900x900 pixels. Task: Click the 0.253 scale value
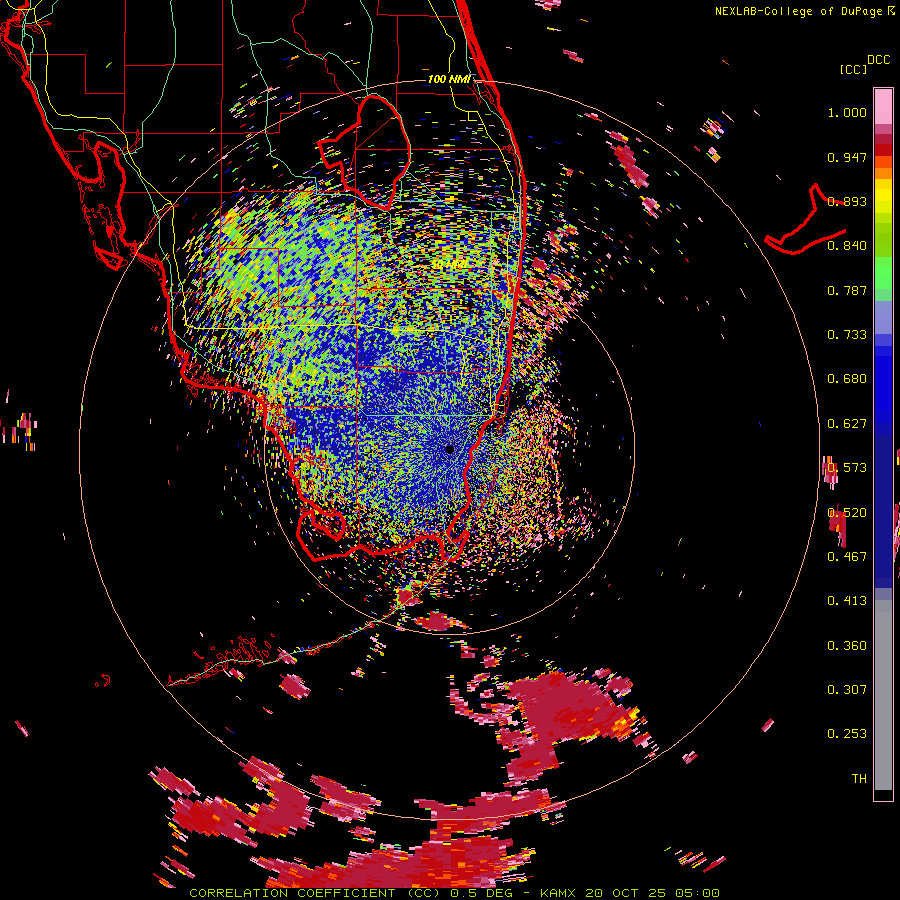click(847, 734)
